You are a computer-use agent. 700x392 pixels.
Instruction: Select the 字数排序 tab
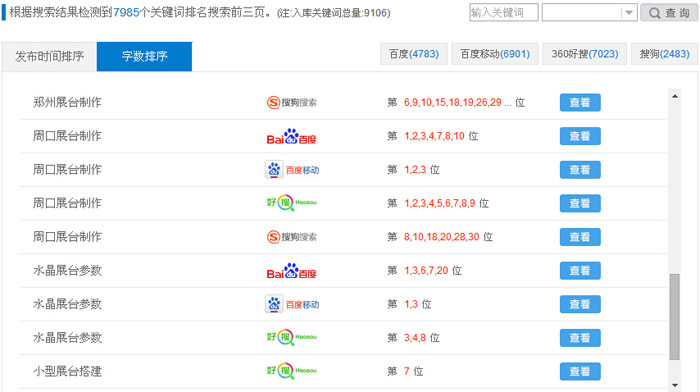(144, 56)
